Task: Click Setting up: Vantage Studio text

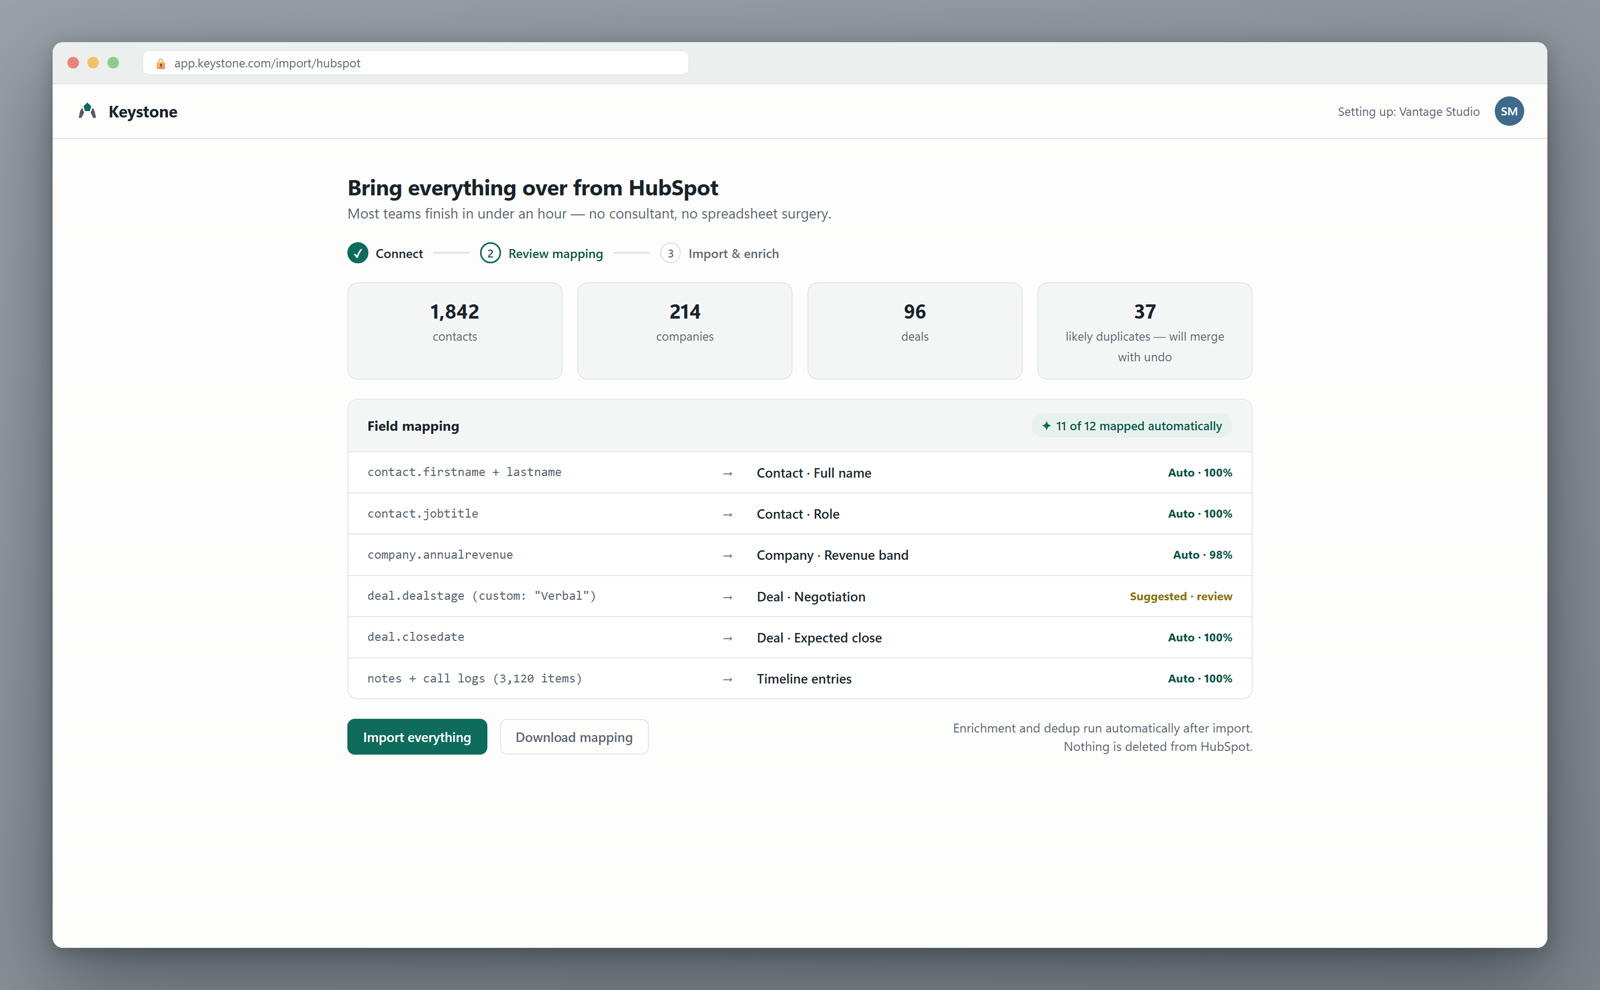Action: (x=1408, y=112)
